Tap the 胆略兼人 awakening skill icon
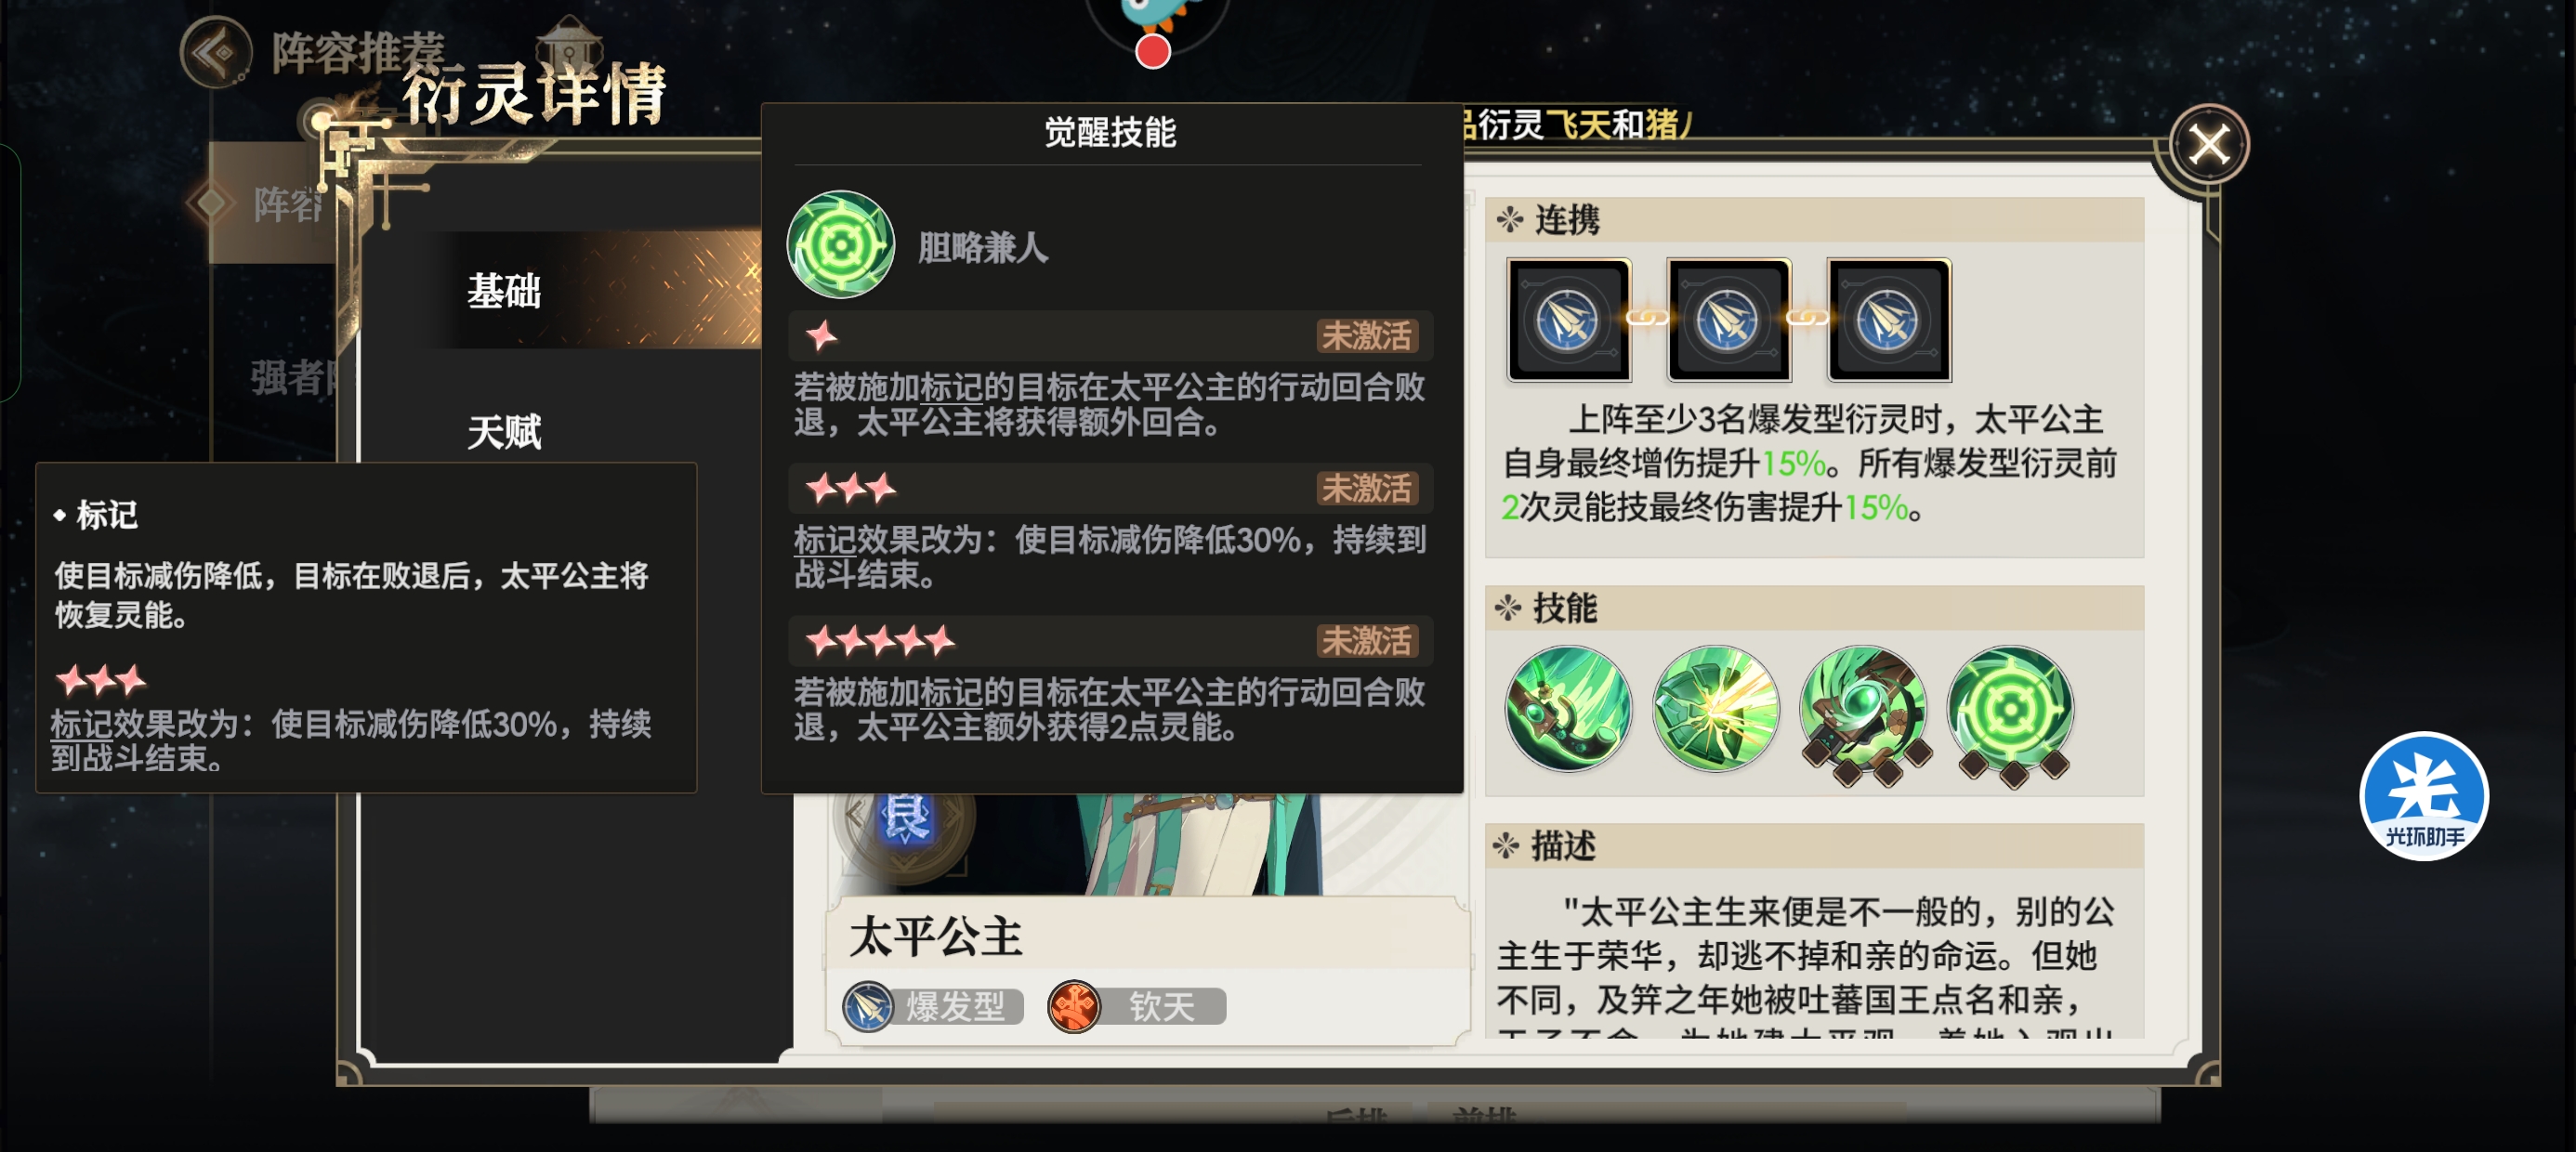2576x1152 pixels. coord(840,245)
